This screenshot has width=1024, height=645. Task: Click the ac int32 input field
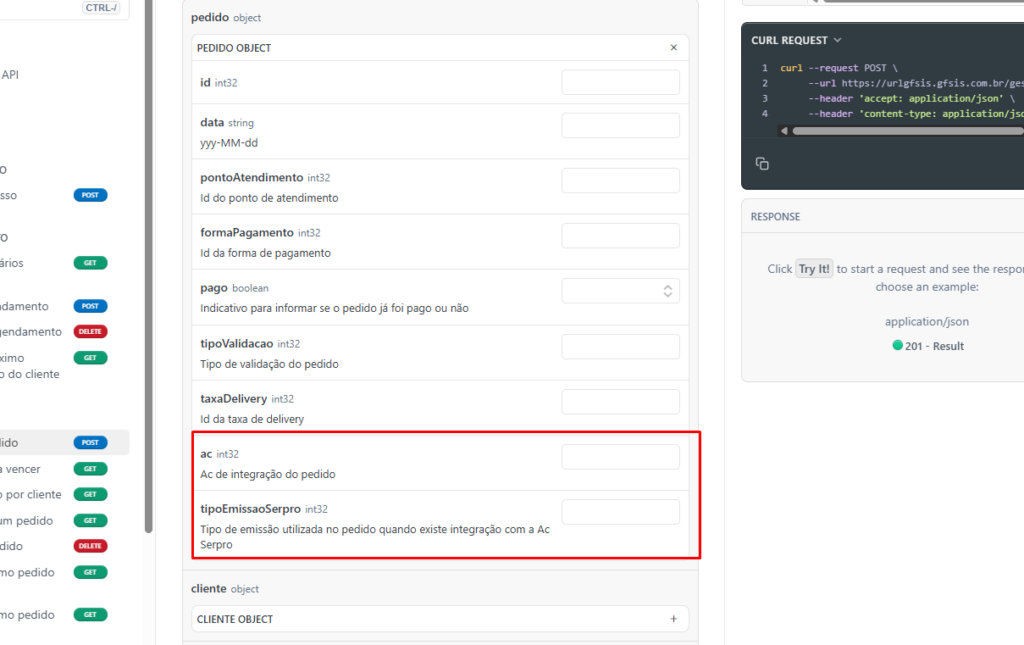click(620, 457)
